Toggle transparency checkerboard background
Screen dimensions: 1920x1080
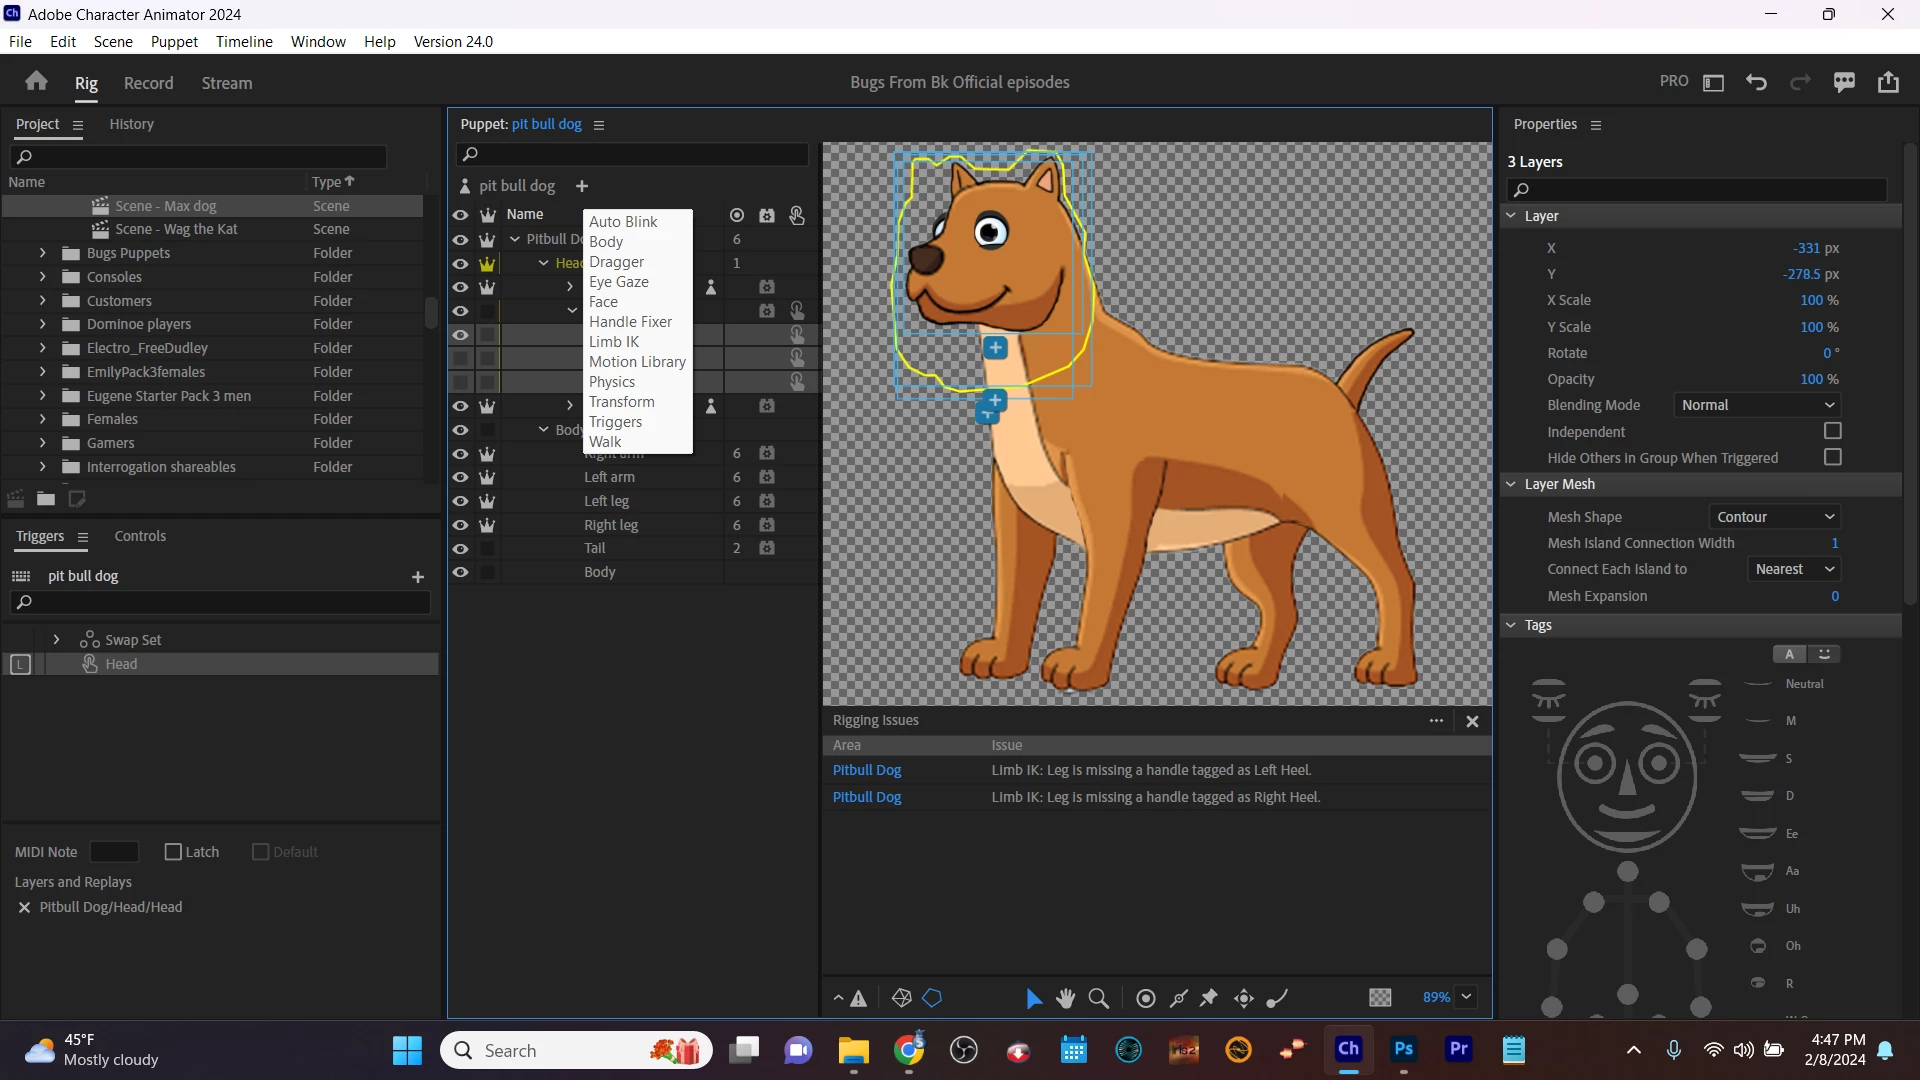point(1380,998)
